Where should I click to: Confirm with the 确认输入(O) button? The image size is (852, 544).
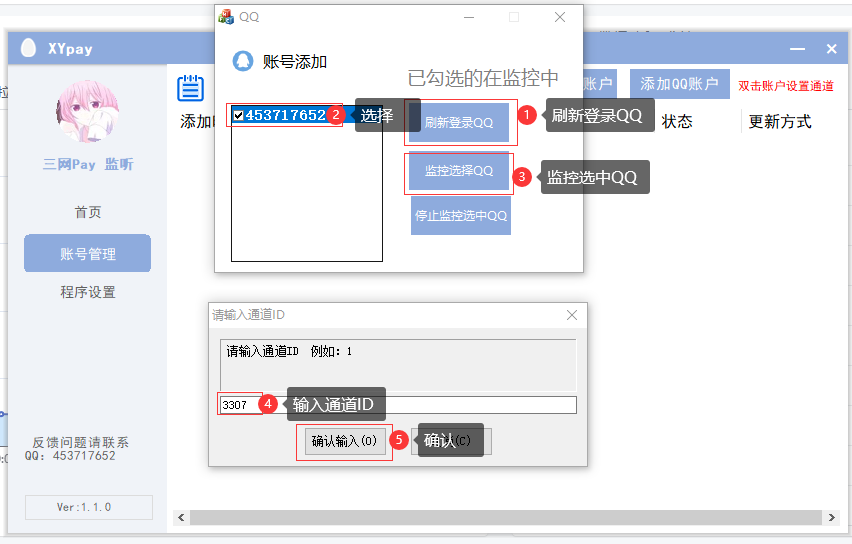tap(344, 441)
